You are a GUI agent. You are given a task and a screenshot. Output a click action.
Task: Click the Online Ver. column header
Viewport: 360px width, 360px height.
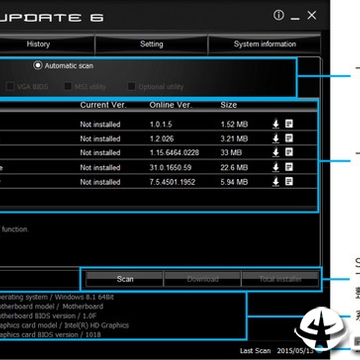(171, 105)
